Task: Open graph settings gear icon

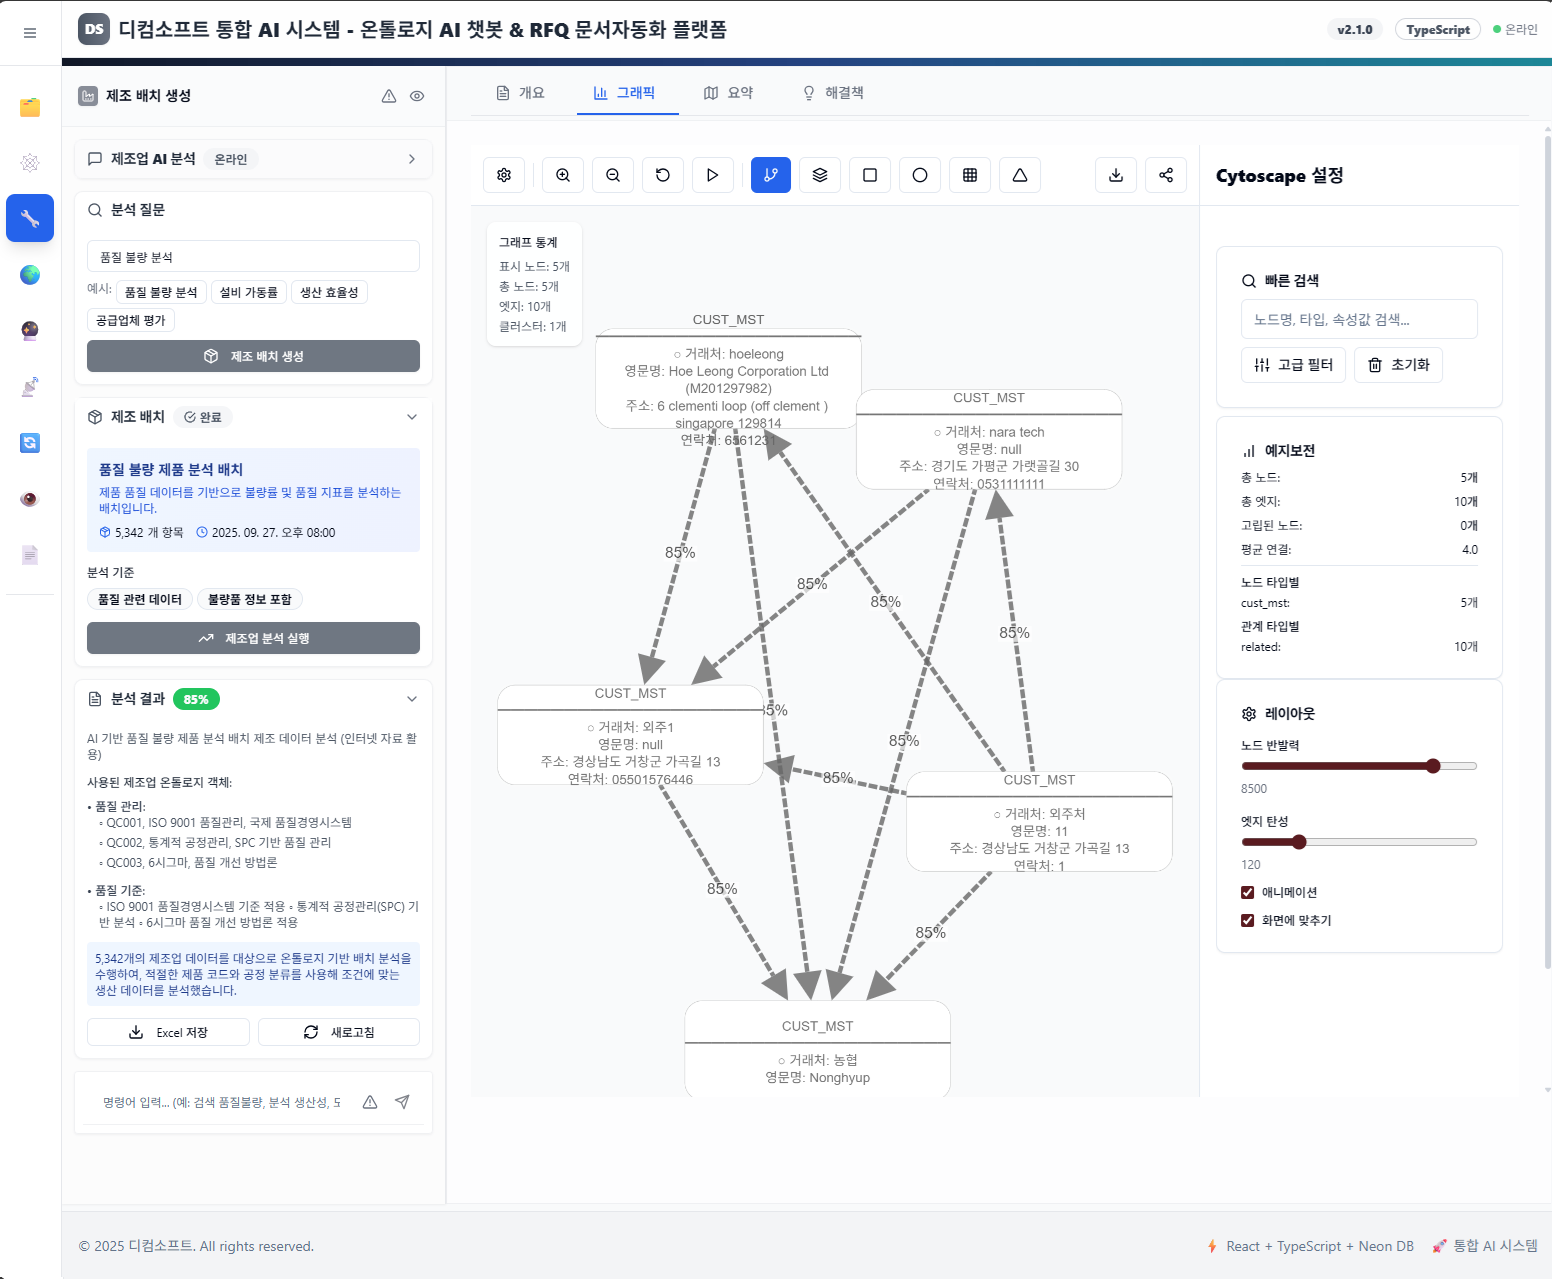Action: 504,175
